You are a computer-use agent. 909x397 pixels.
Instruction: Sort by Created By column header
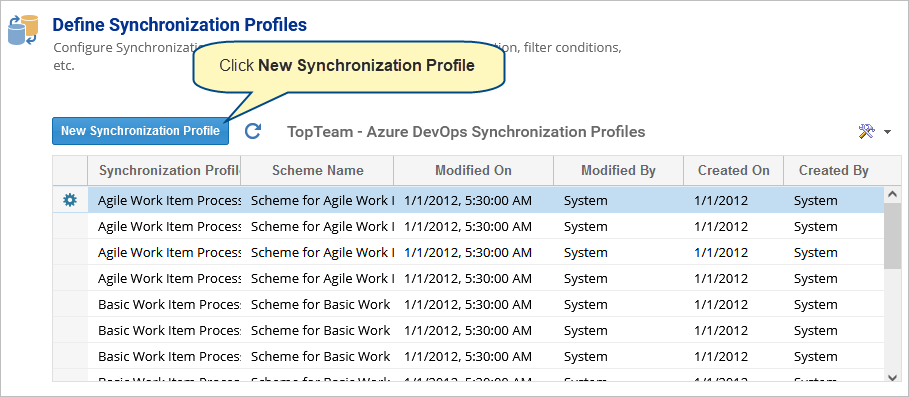834,170
